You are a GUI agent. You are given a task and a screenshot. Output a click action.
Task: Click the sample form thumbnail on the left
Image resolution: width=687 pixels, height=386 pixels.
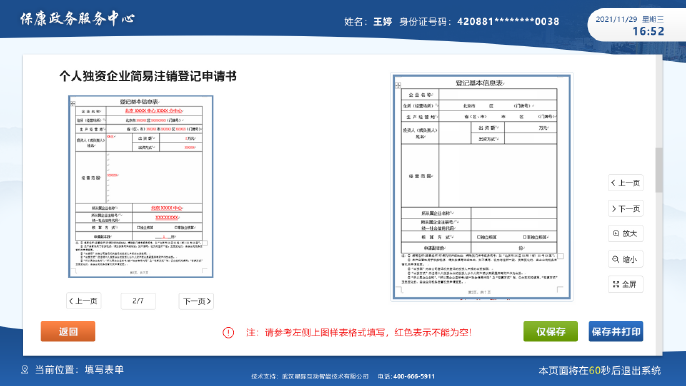(x=141, y=187)
